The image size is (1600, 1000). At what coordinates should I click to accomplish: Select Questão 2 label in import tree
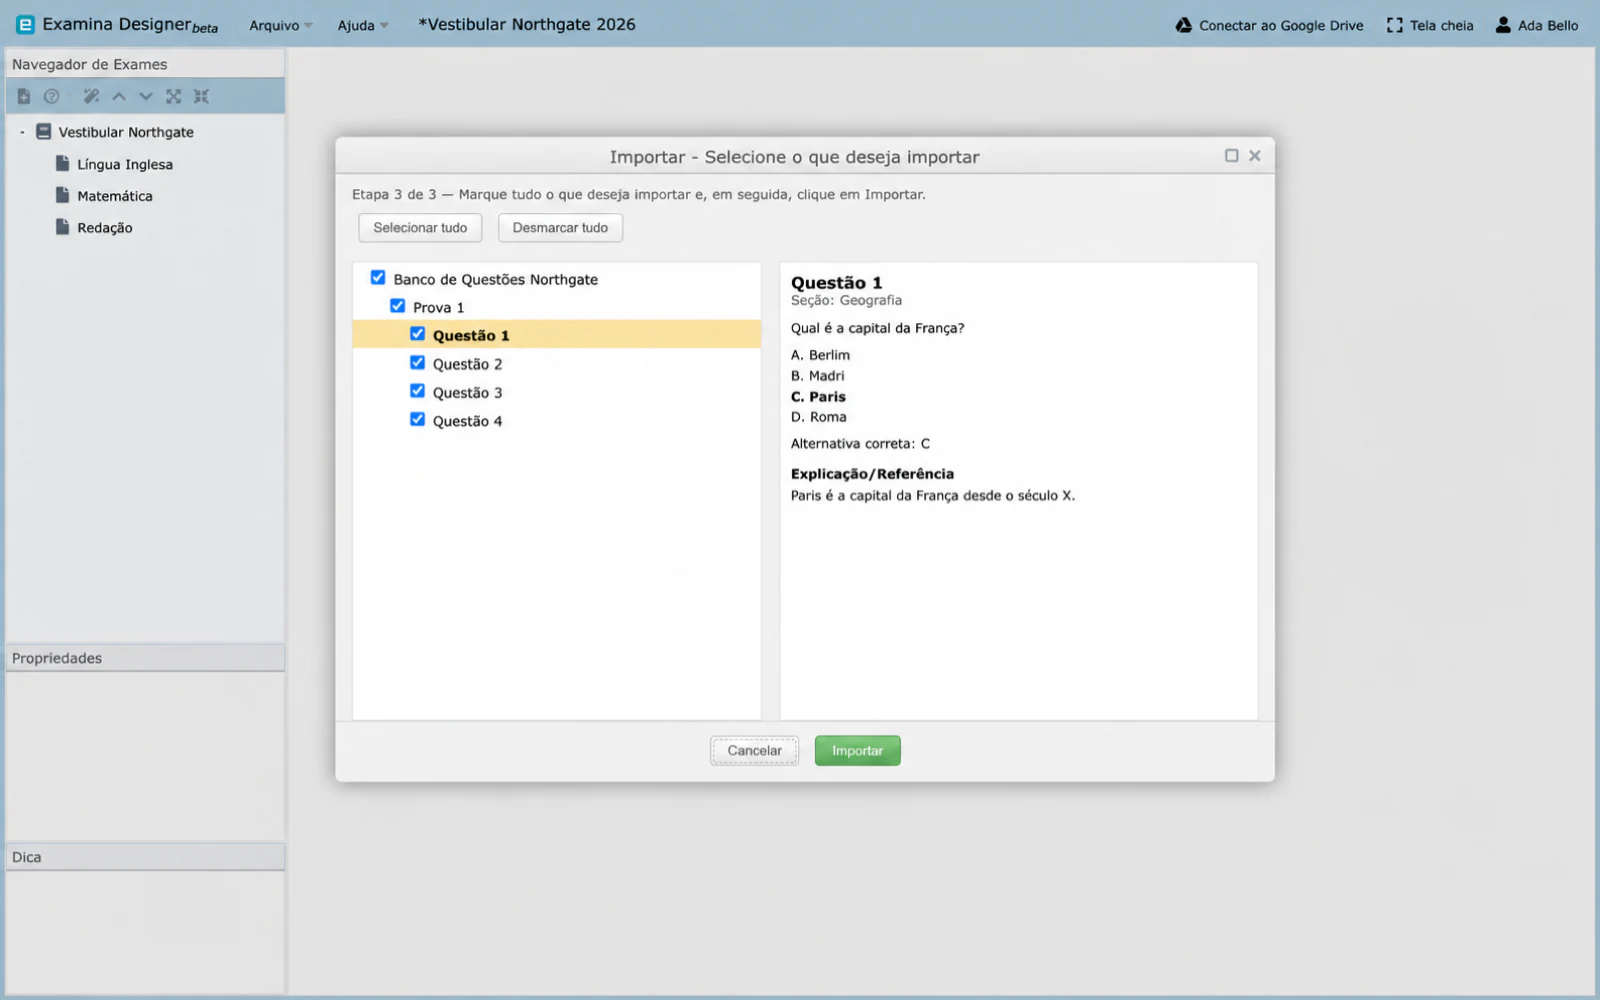coord(467,364)
